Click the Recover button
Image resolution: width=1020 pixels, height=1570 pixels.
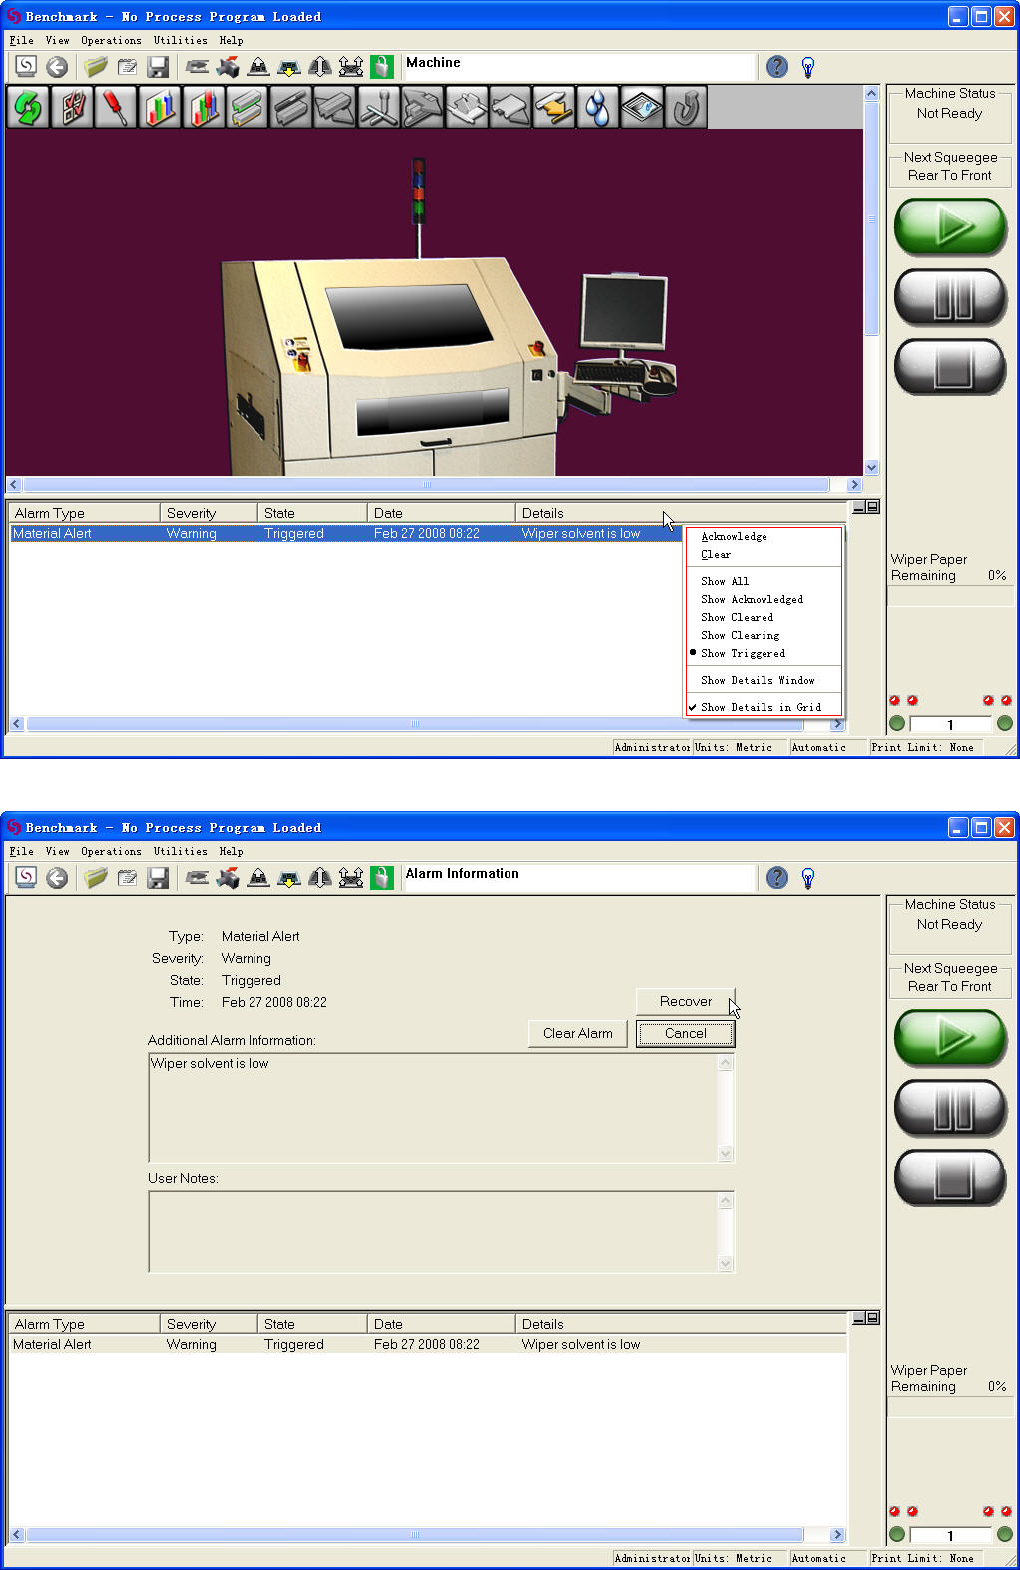[686, 1001]
